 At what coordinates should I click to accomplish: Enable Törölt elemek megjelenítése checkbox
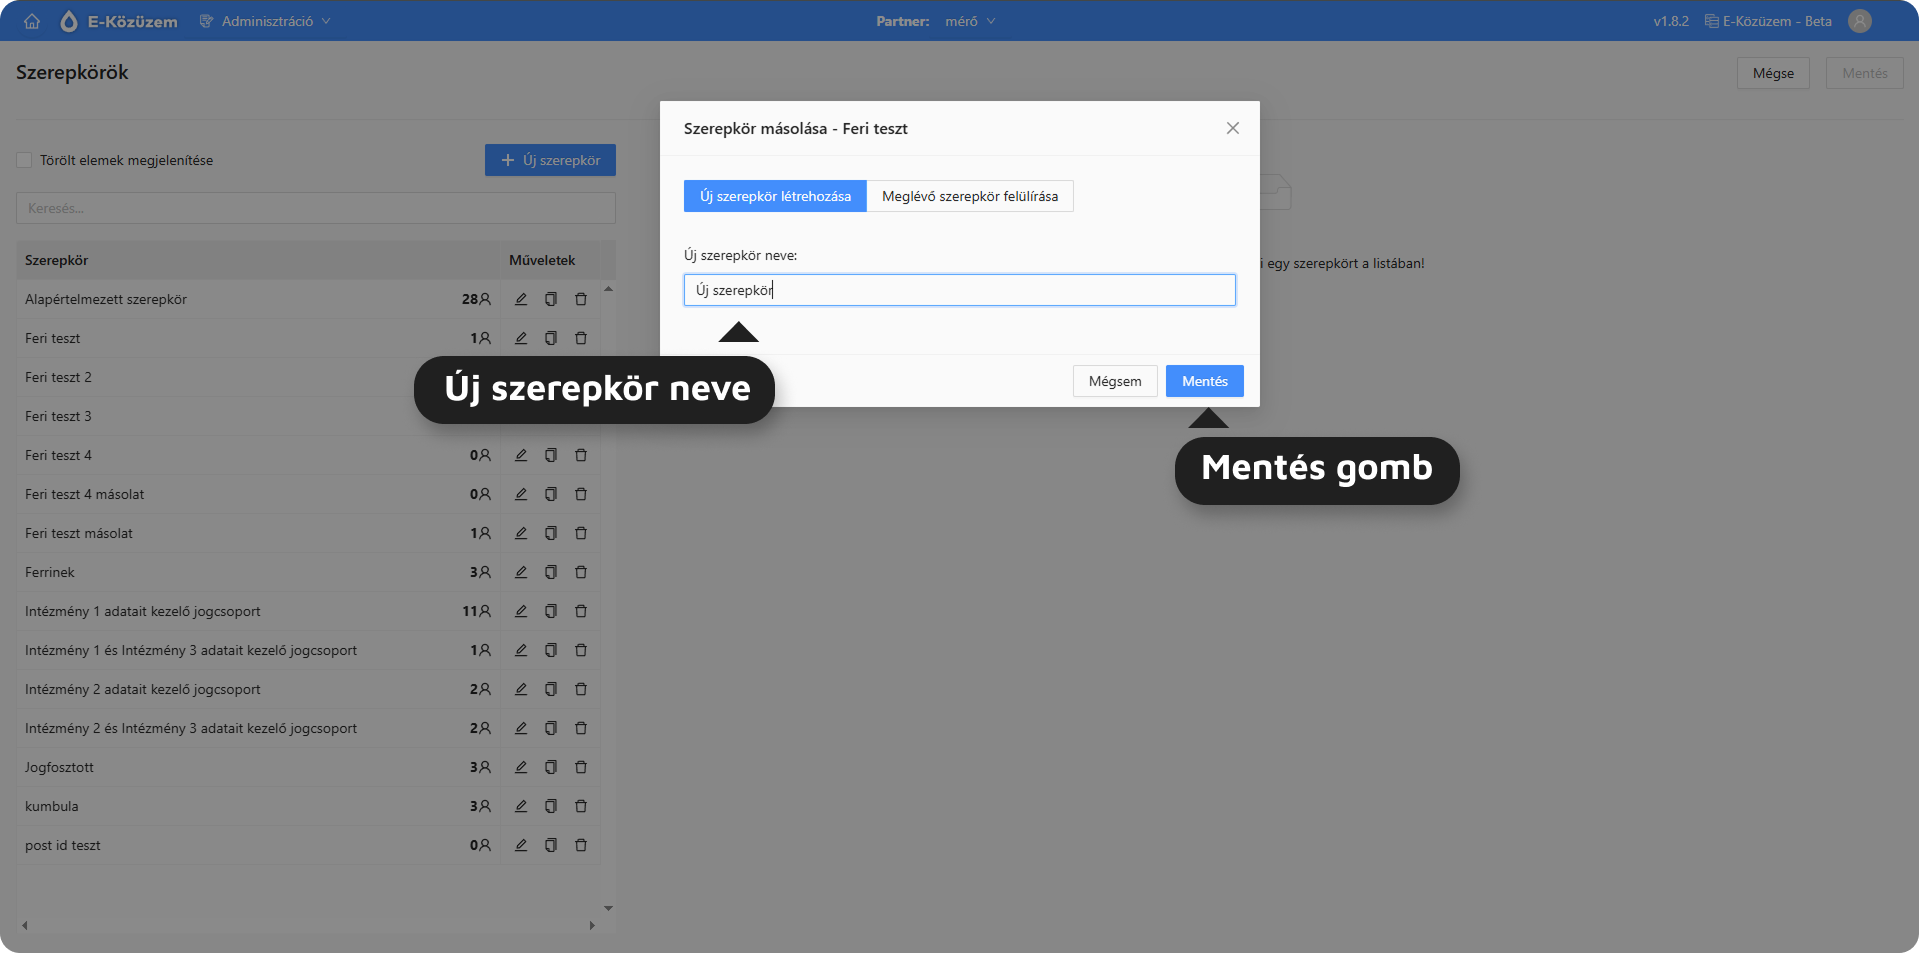click(25, 160)
